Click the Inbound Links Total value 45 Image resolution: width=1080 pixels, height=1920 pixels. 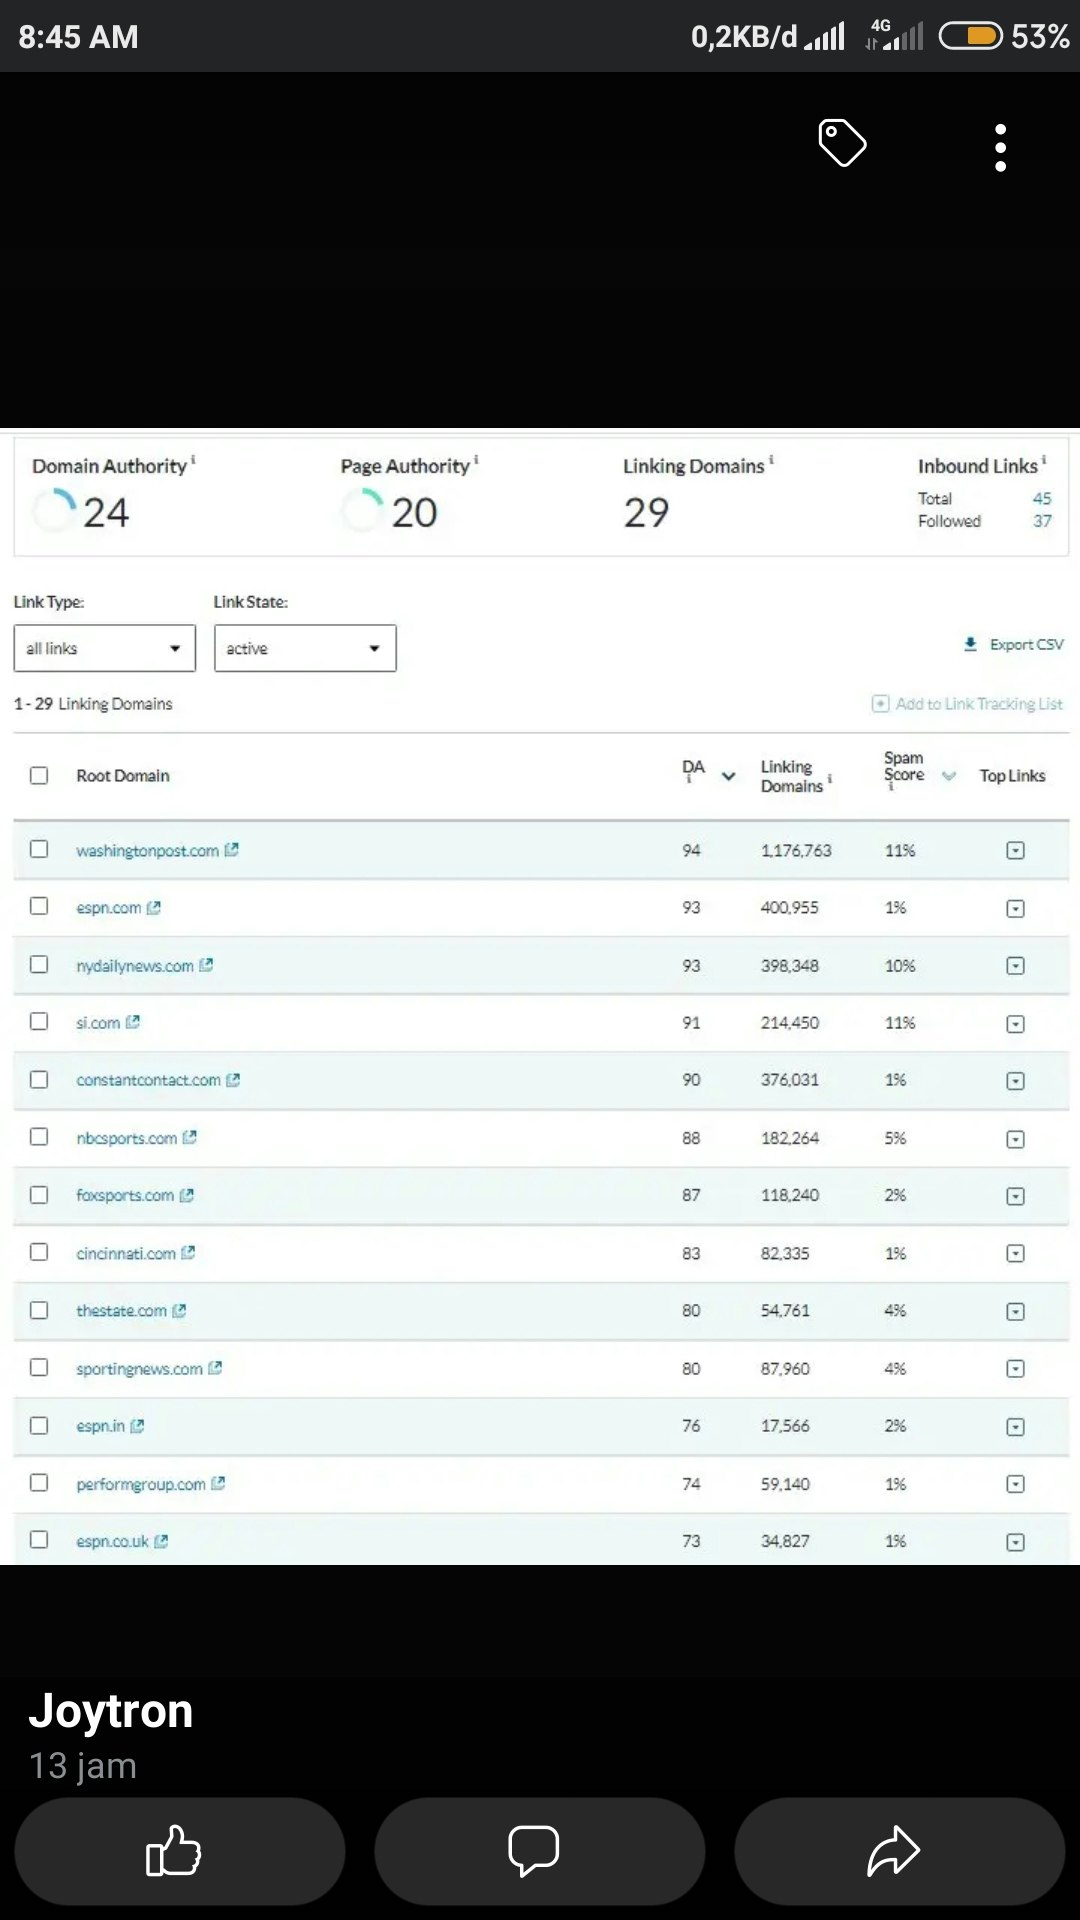[x=1042, y=498]
